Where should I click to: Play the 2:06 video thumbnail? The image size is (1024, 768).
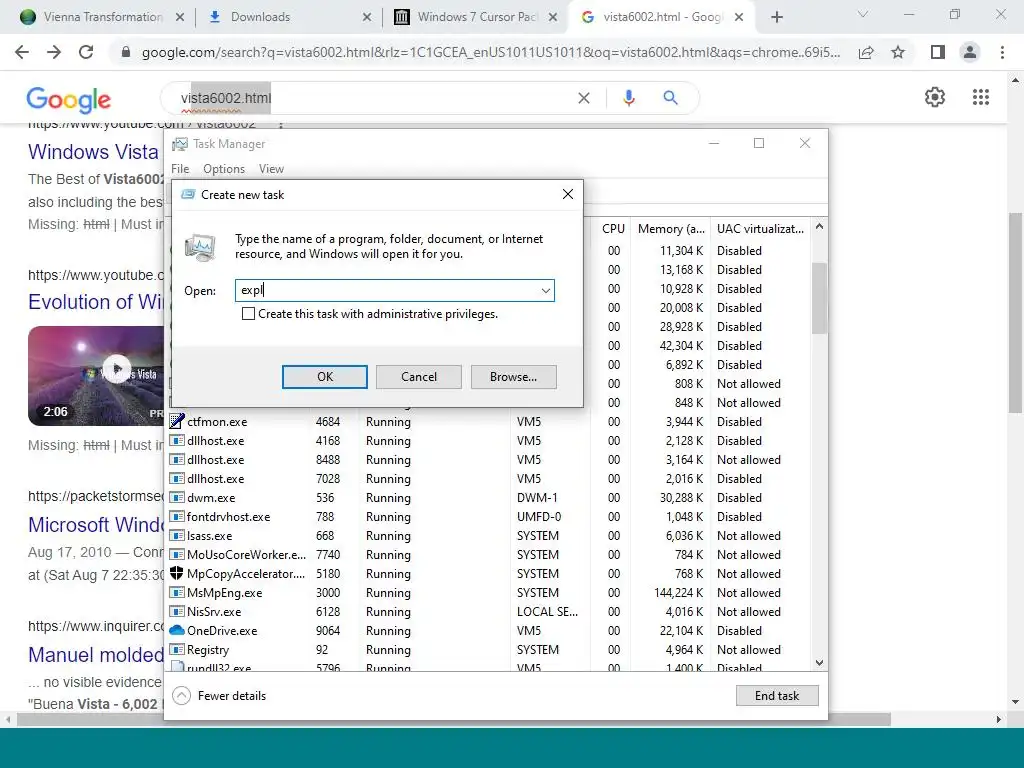click(96, 376)
